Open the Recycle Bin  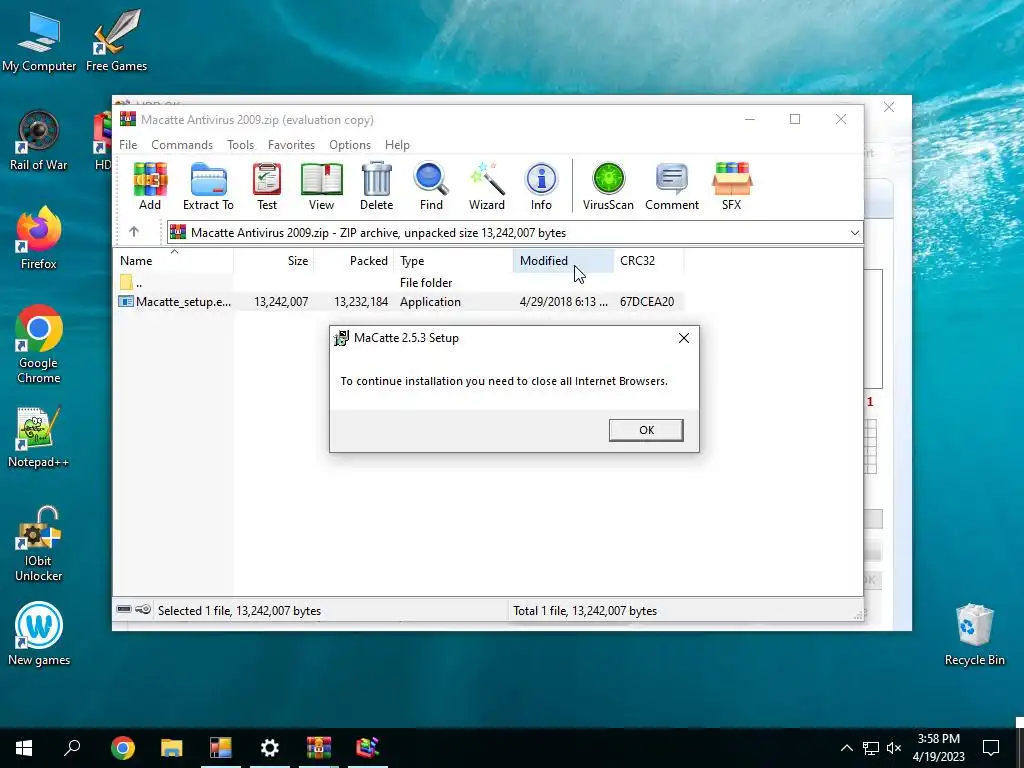point(974,635)
